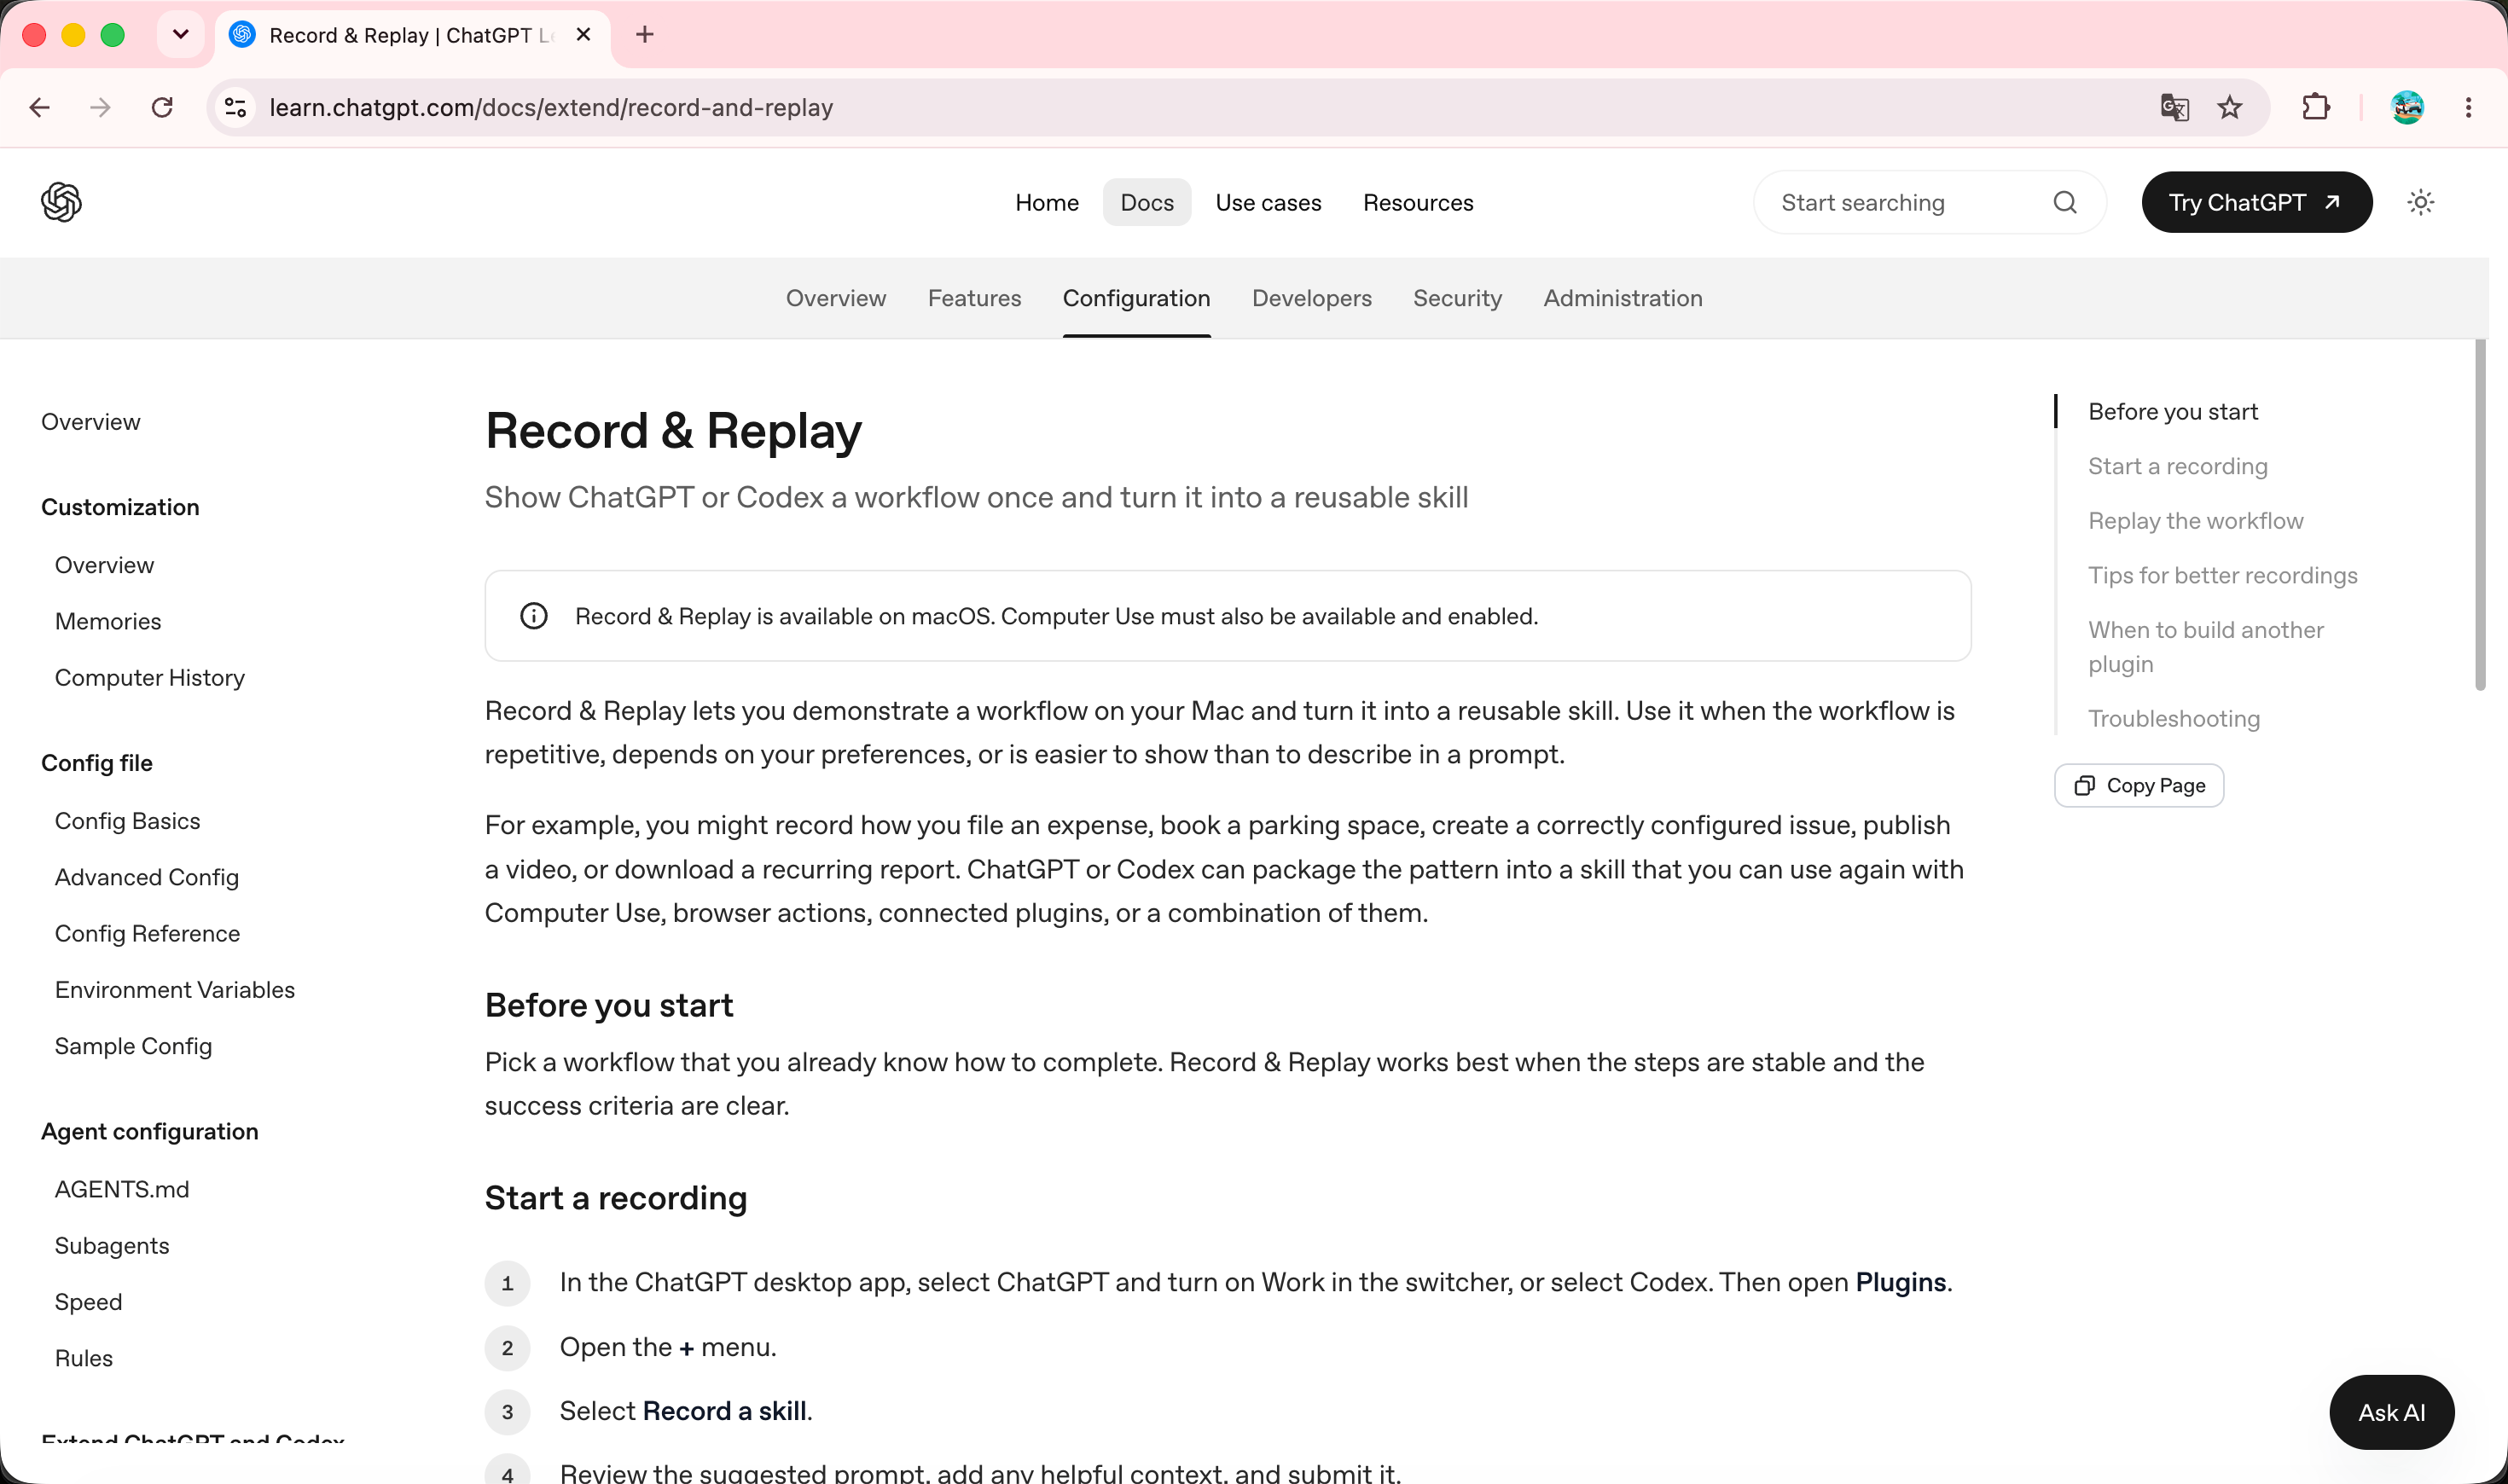Viewport: 2508px width, 1484px height.
Task: Open the Chrome profile avatar
Action: tap(2407, 107)
